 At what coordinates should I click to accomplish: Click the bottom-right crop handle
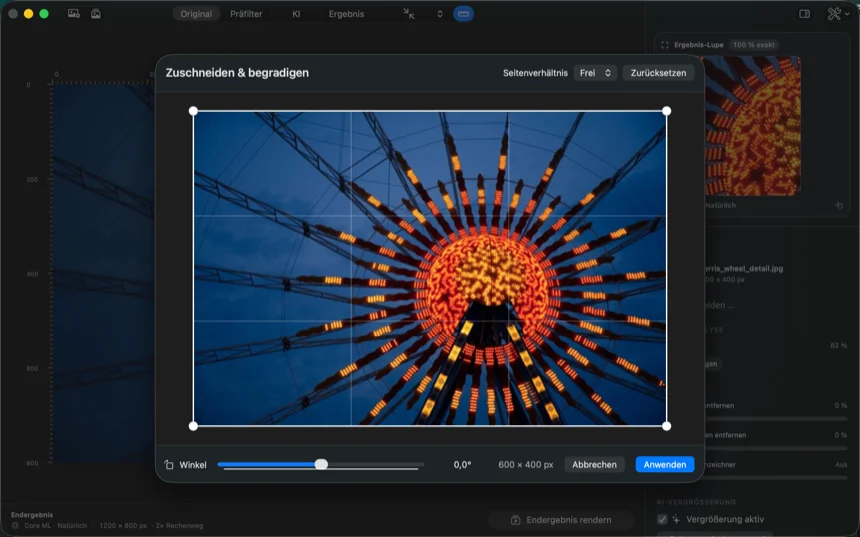pyautogui.click(x=666, y=426)
